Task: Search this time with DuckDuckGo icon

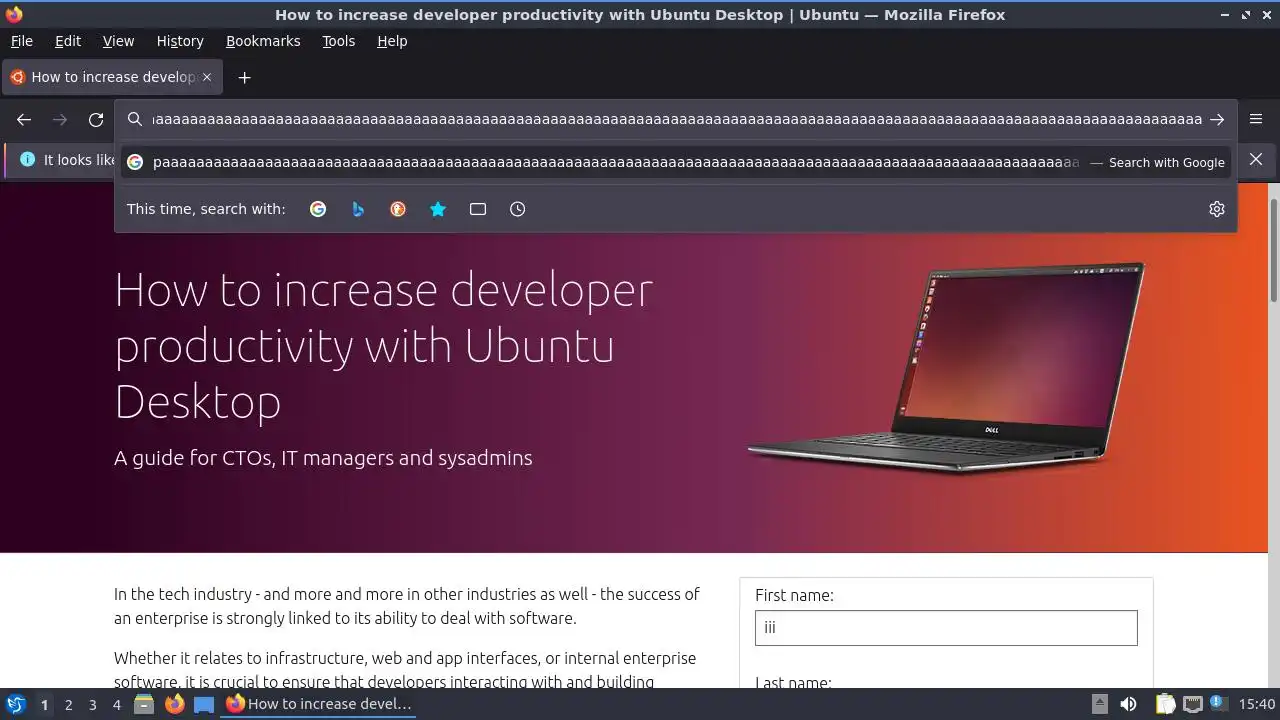Action: (398, 209)
